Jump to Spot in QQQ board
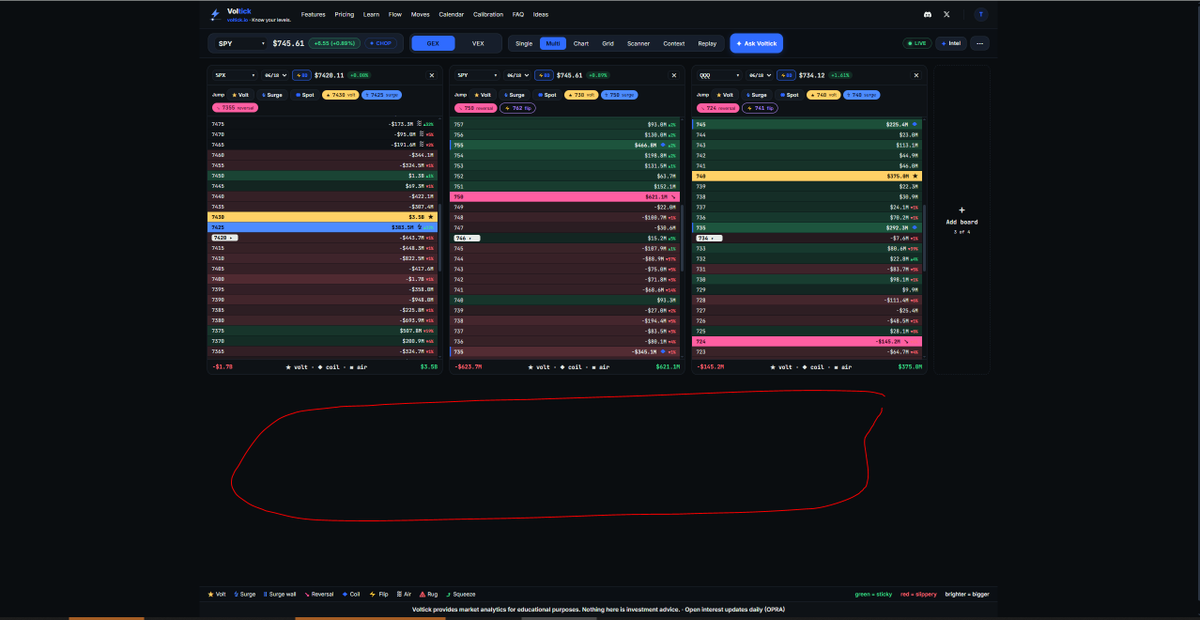1200x620 pixels. point(789,95)
